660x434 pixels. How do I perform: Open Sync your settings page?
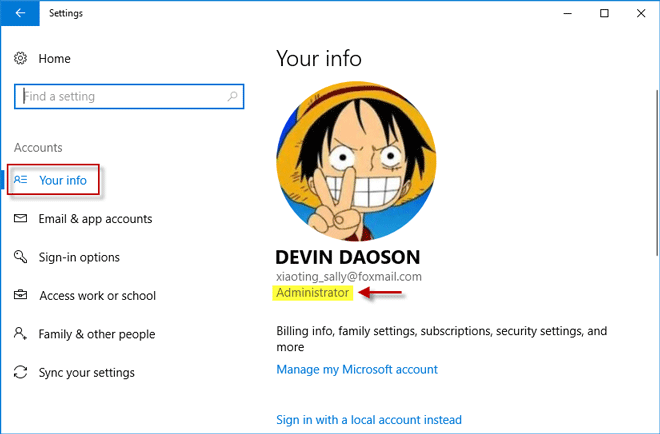point(86,373)
